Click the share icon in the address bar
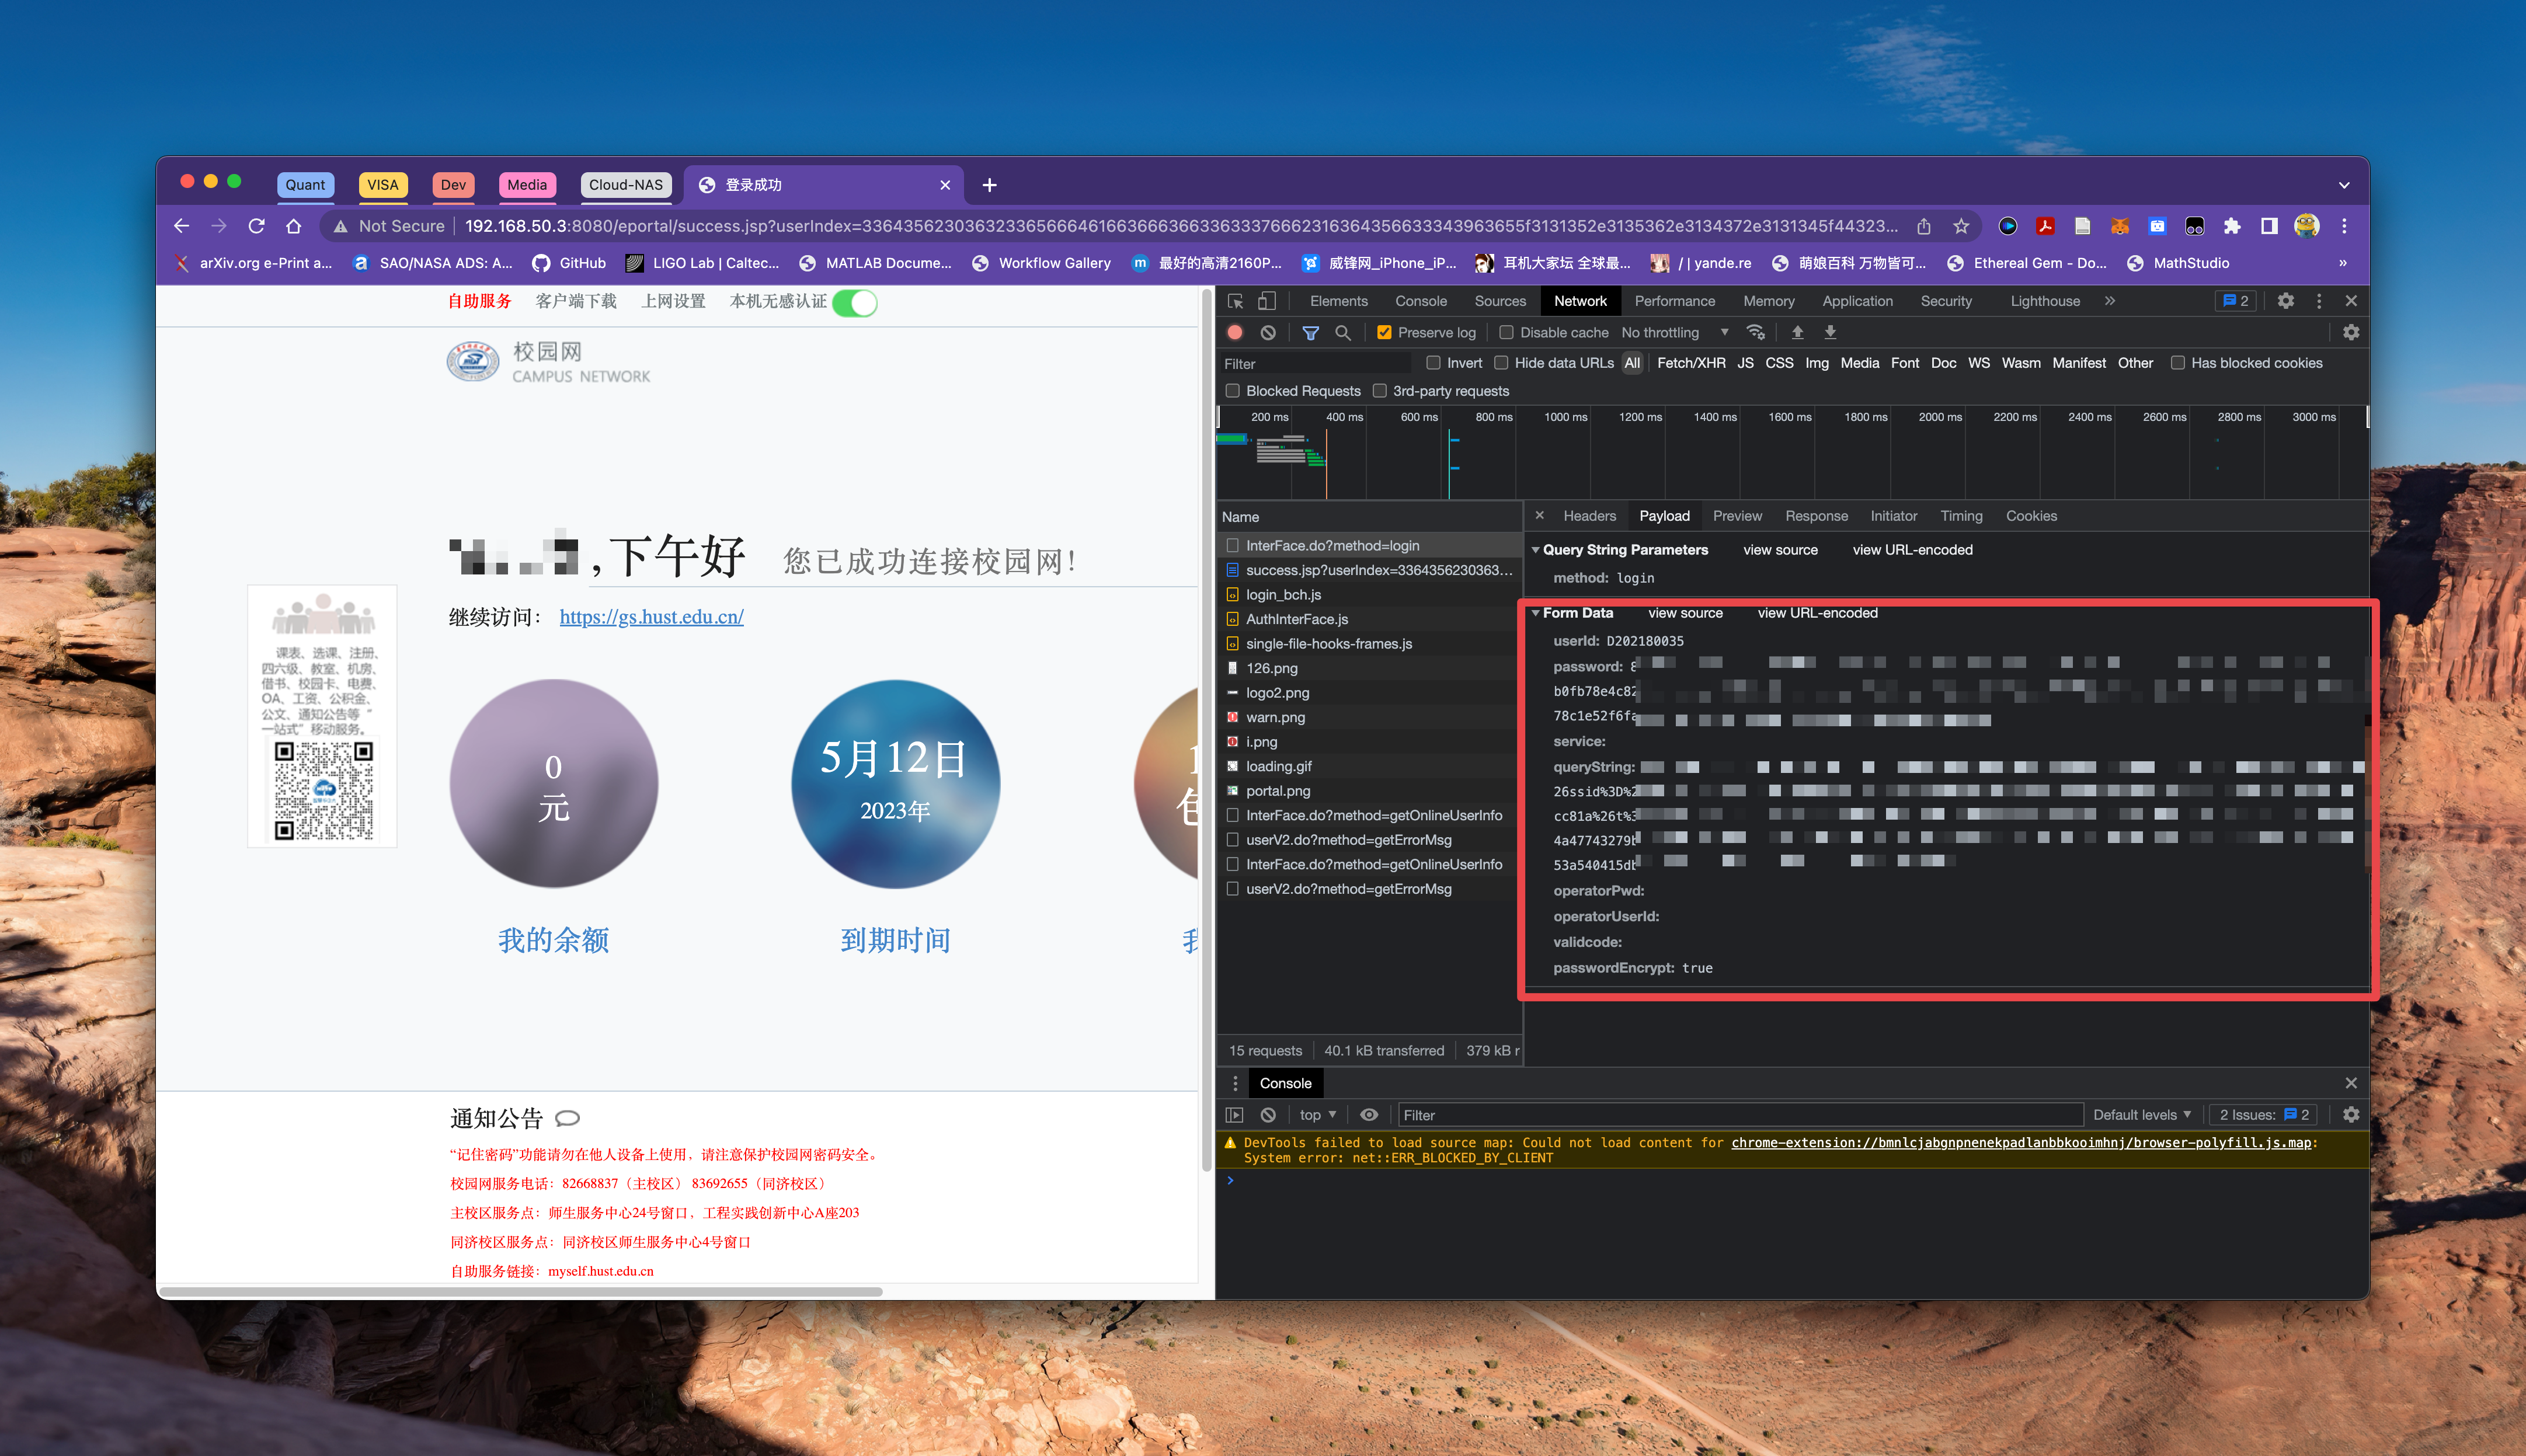The image size is (2526, 1456). (x=1923, y=226)
